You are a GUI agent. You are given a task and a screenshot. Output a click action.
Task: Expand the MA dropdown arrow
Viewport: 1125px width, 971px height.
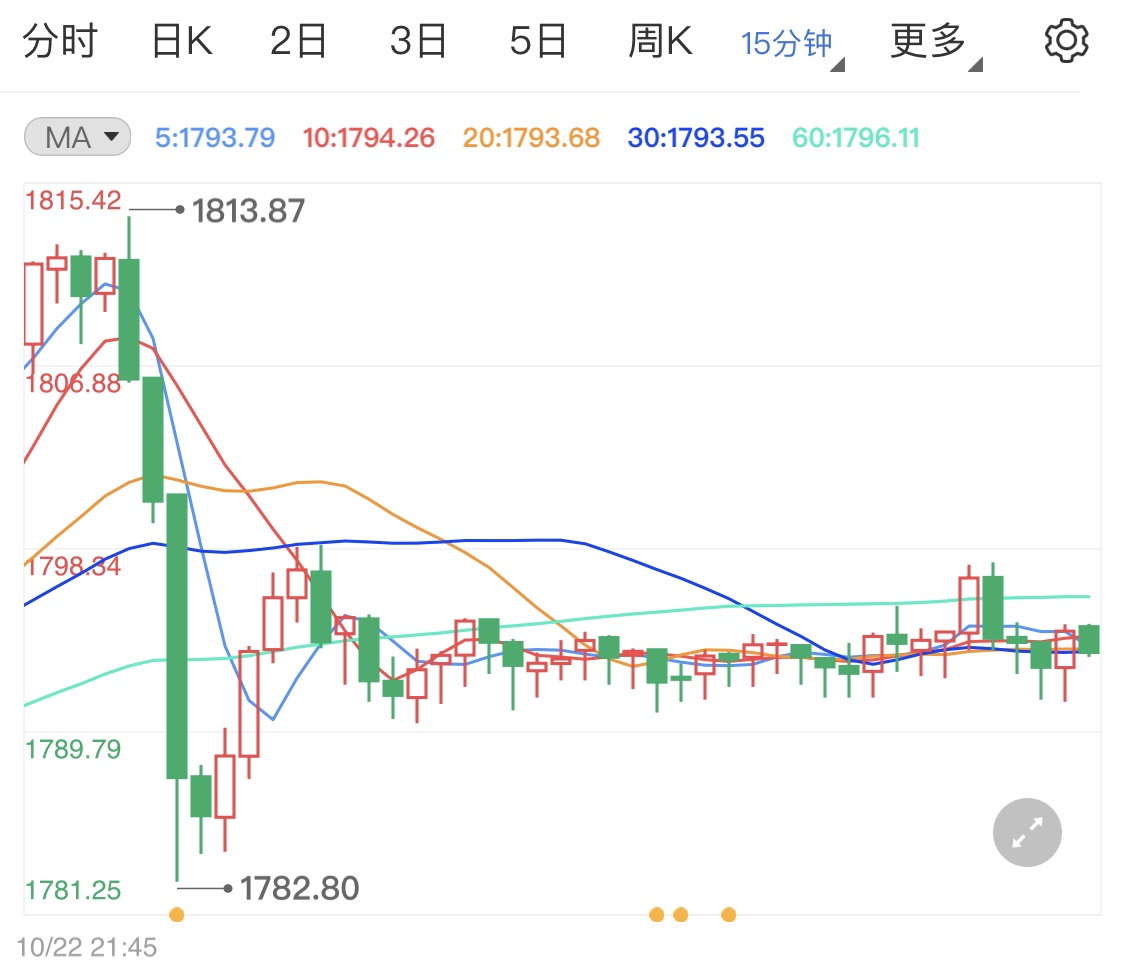click(x=113, y=137)
